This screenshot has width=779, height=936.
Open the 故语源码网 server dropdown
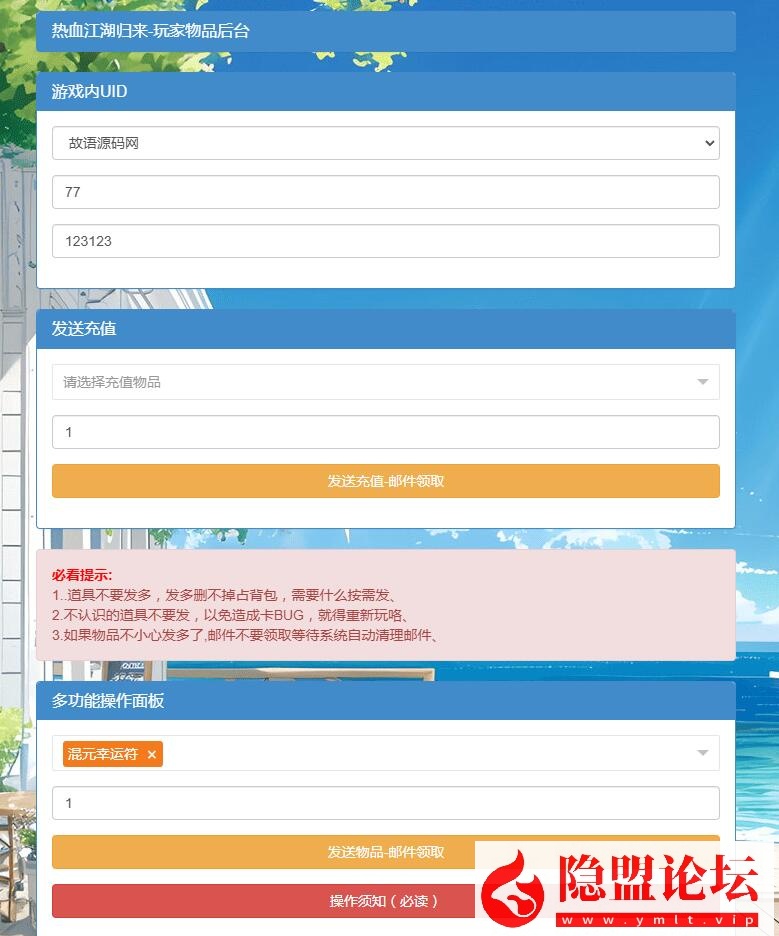[x=386, y=143]
